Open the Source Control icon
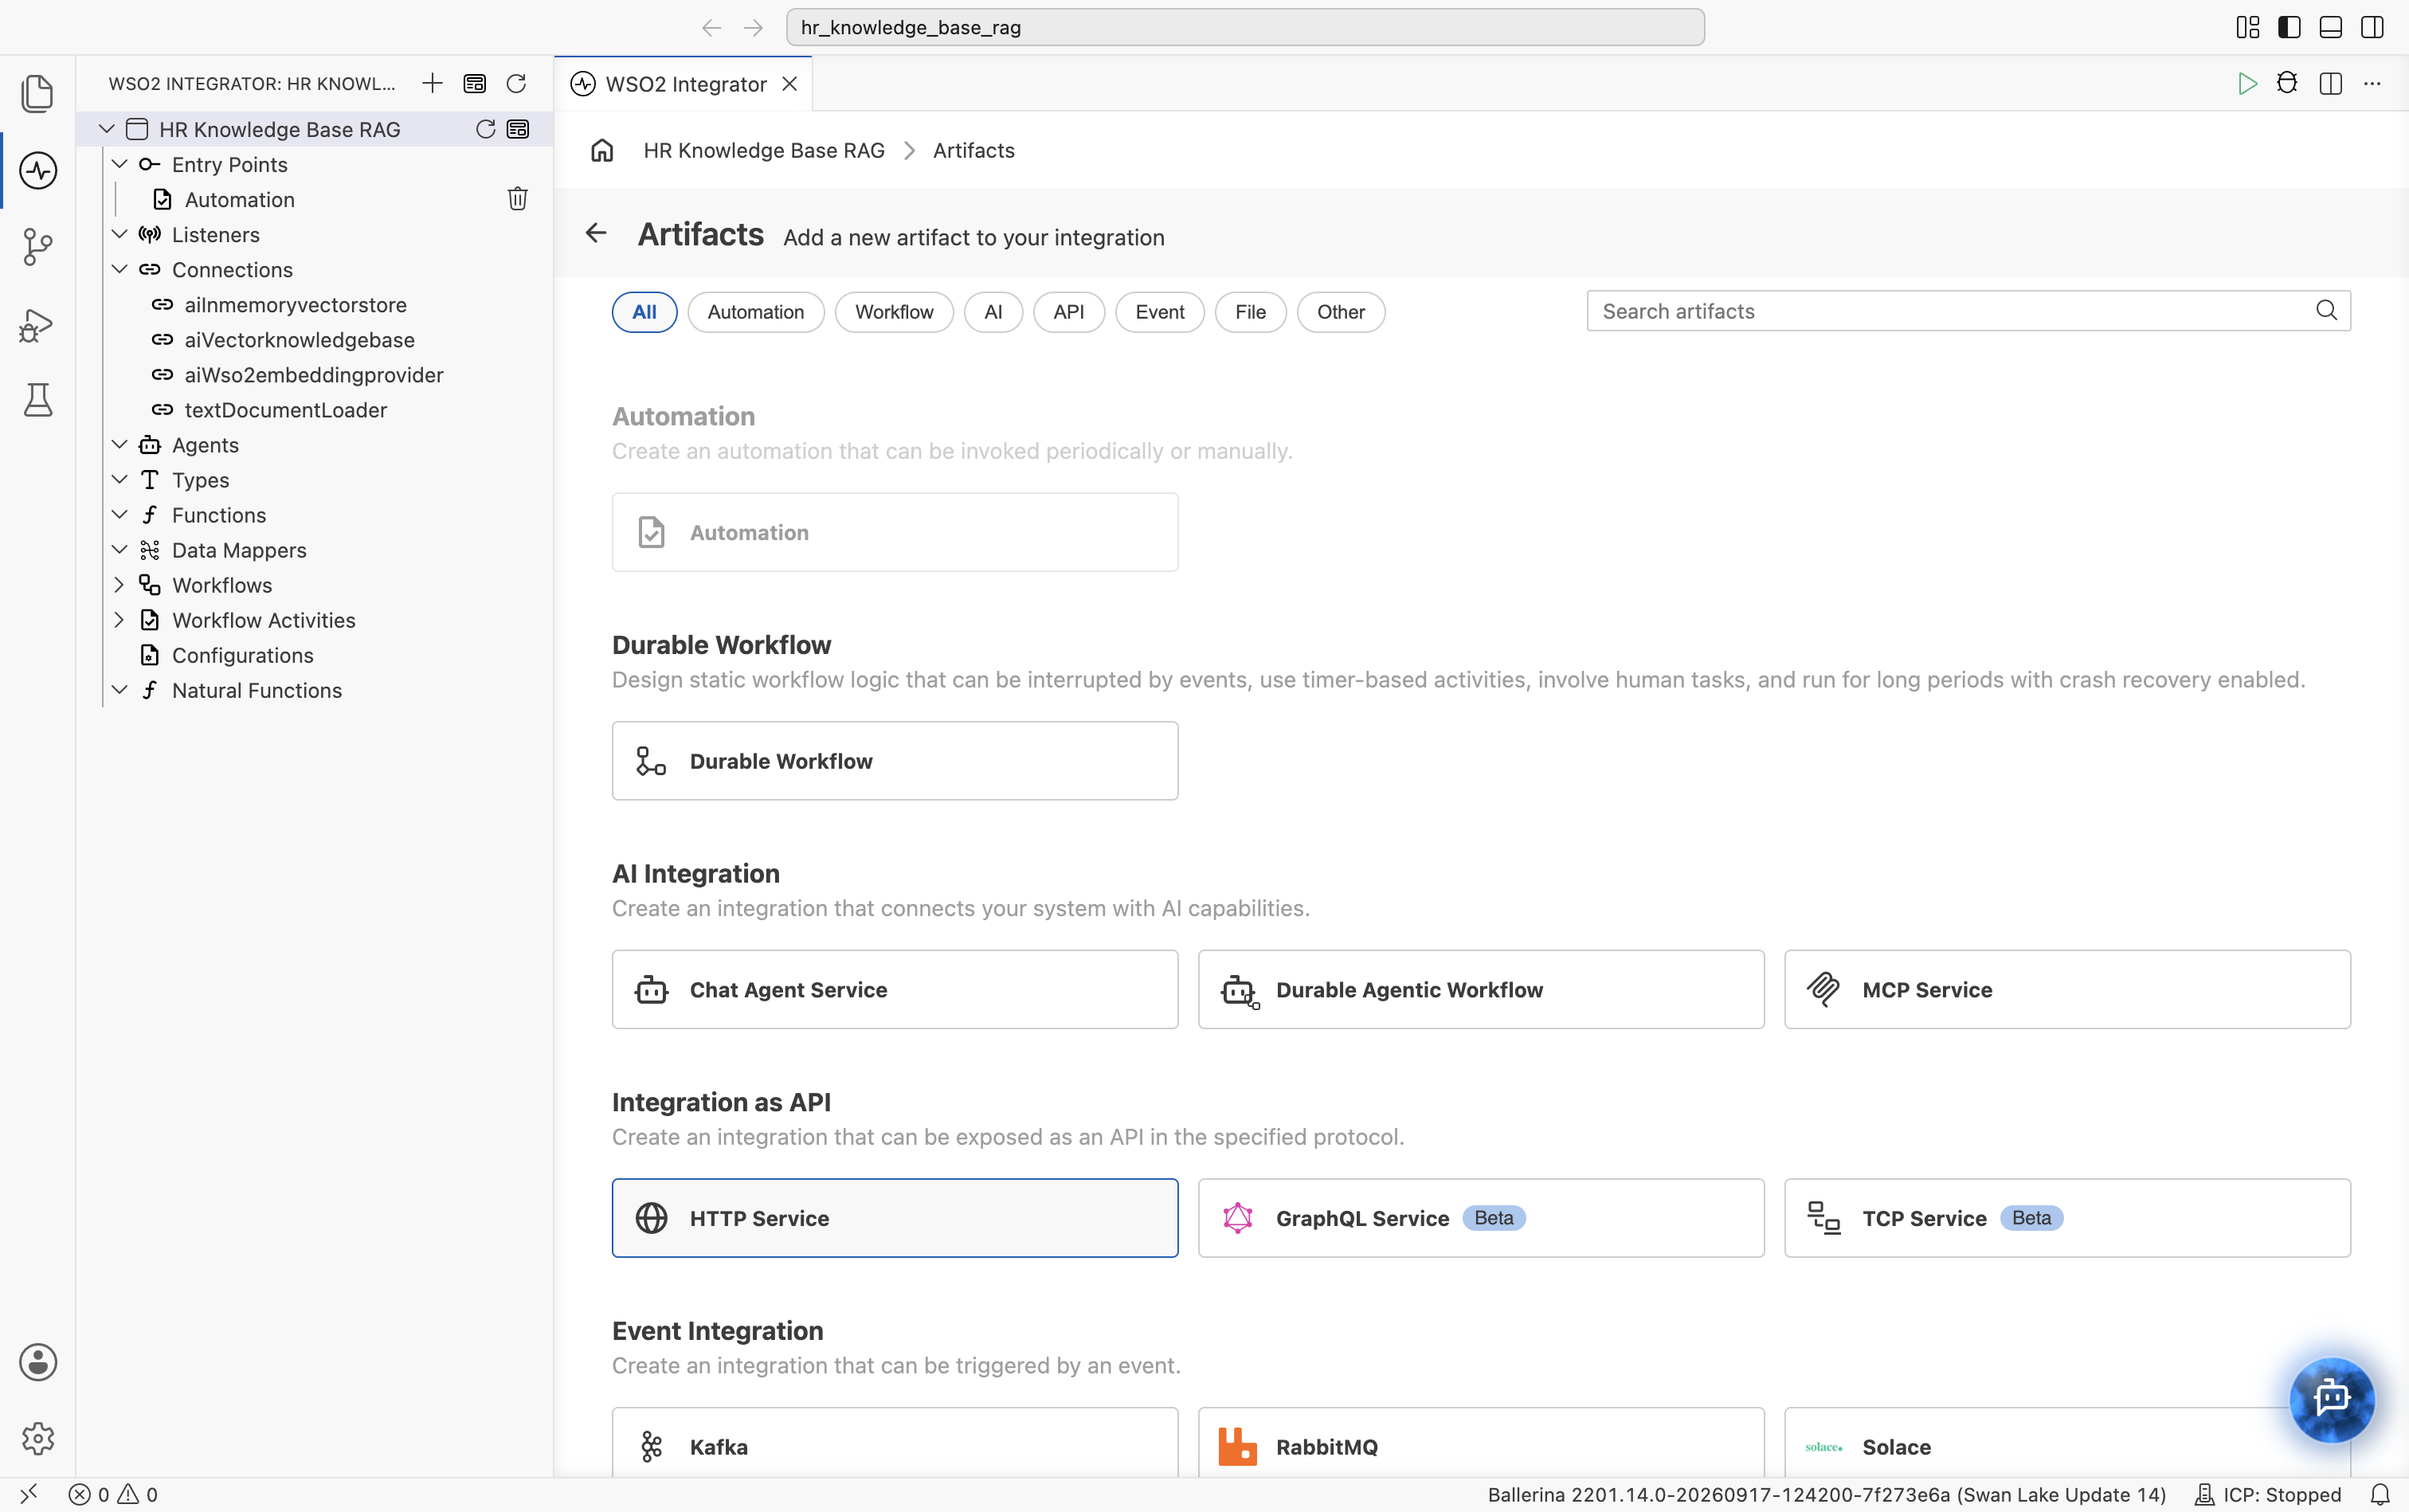Viewport: 2409px width, 1512px height. (38, 247)
